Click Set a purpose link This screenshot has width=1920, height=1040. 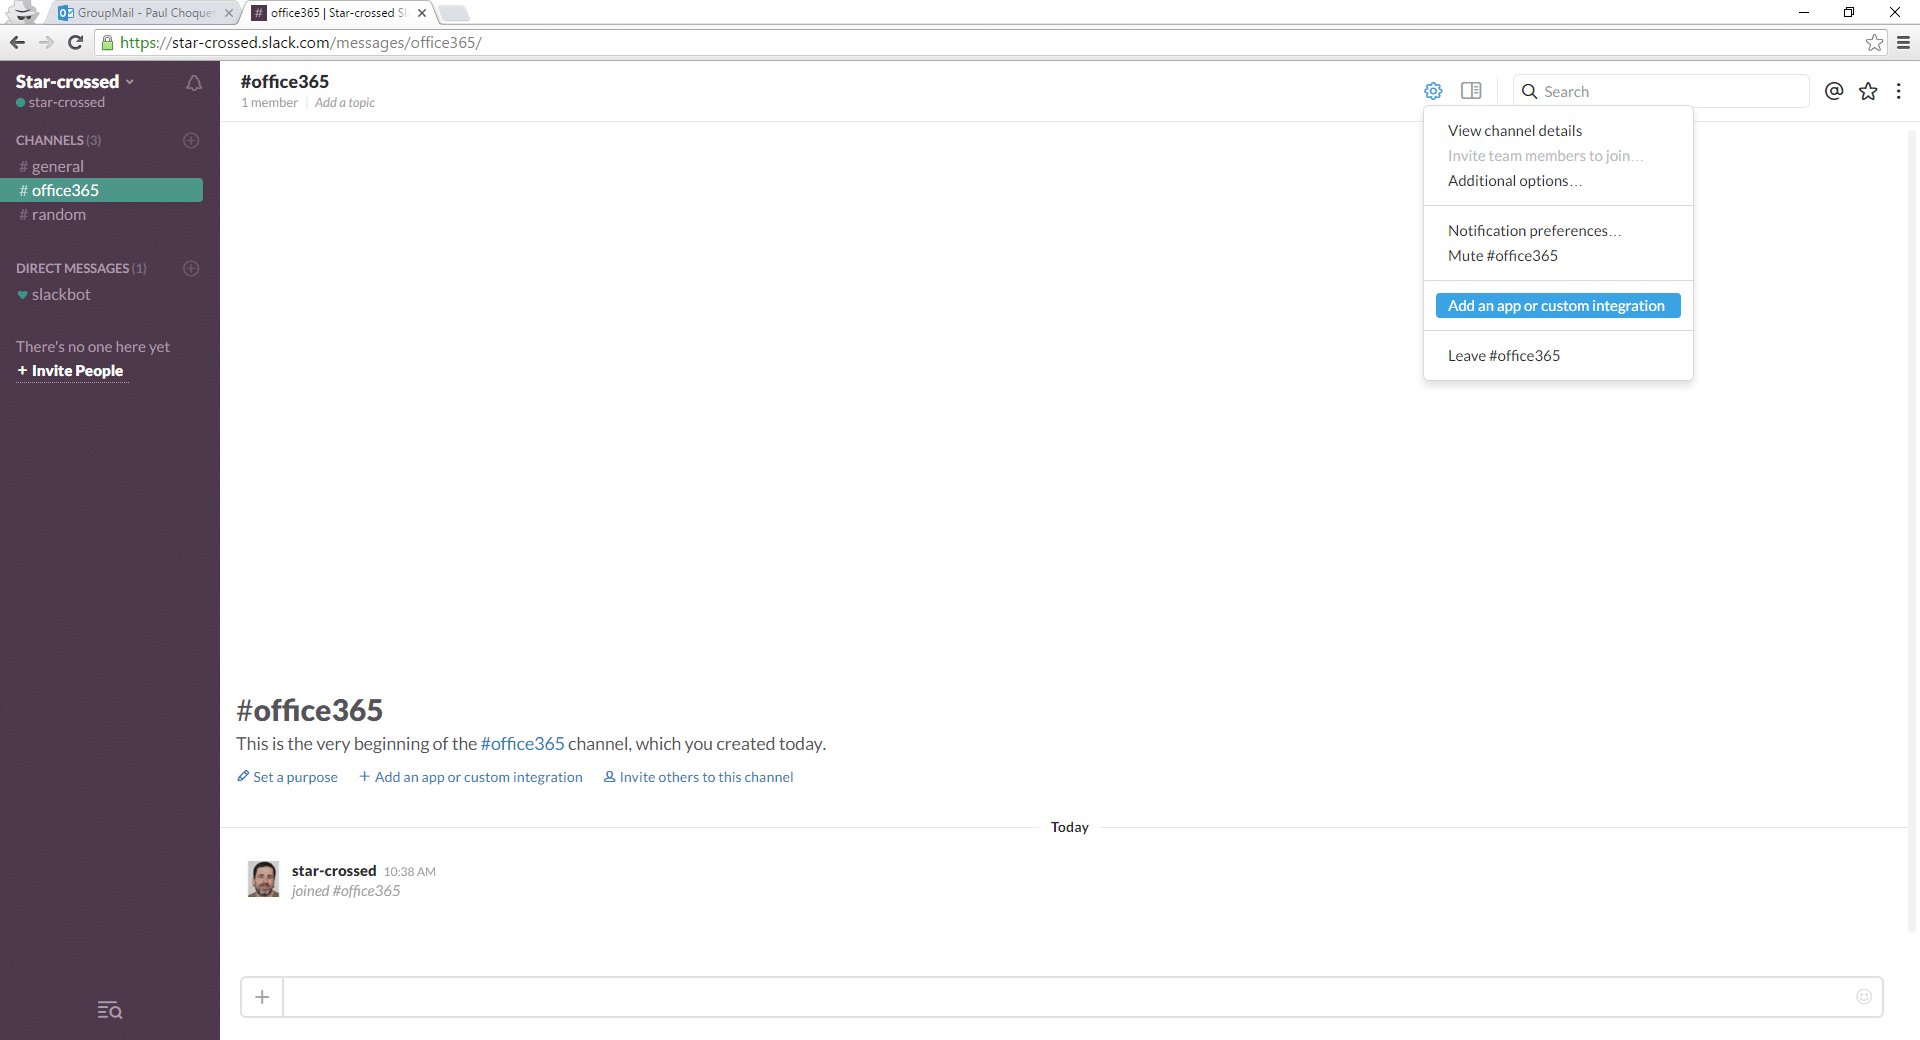pos(288,777)
